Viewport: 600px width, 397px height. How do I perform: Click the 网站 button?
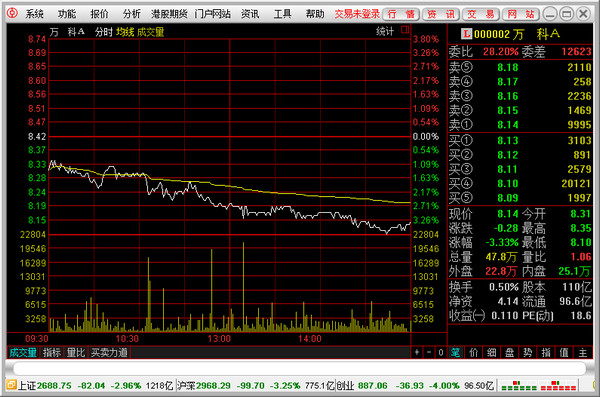[521, 15]
